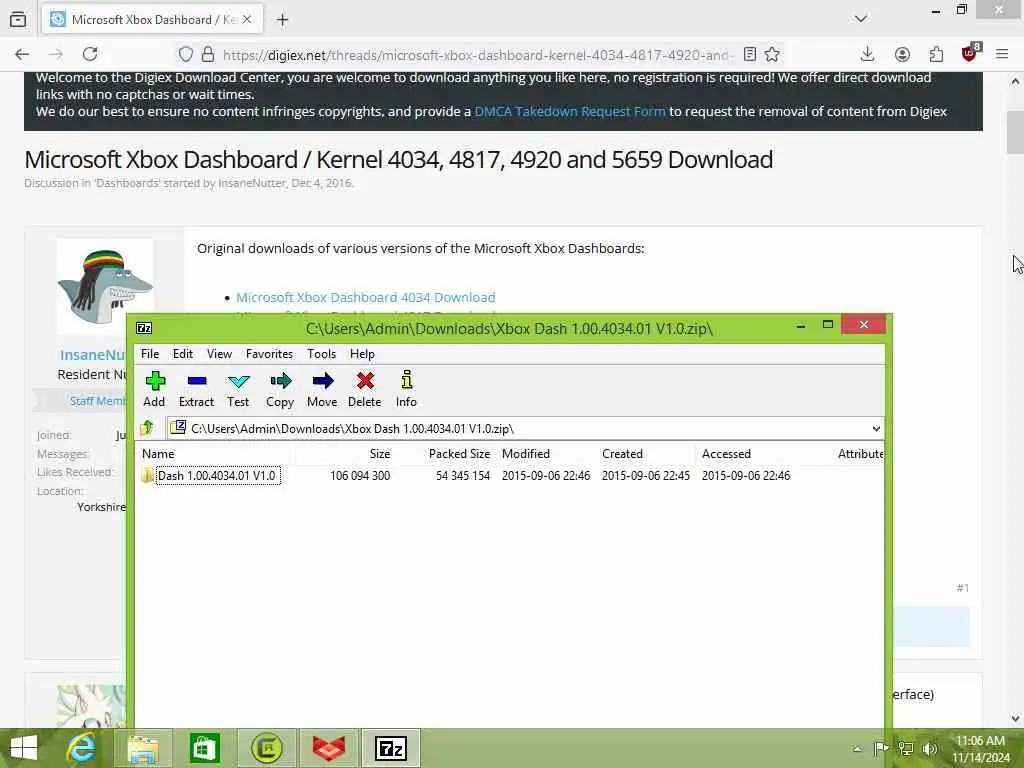This screenshot has height=768, width=1024.
Task: Open the Firefox hamburger application menu
Action: 1002,54
